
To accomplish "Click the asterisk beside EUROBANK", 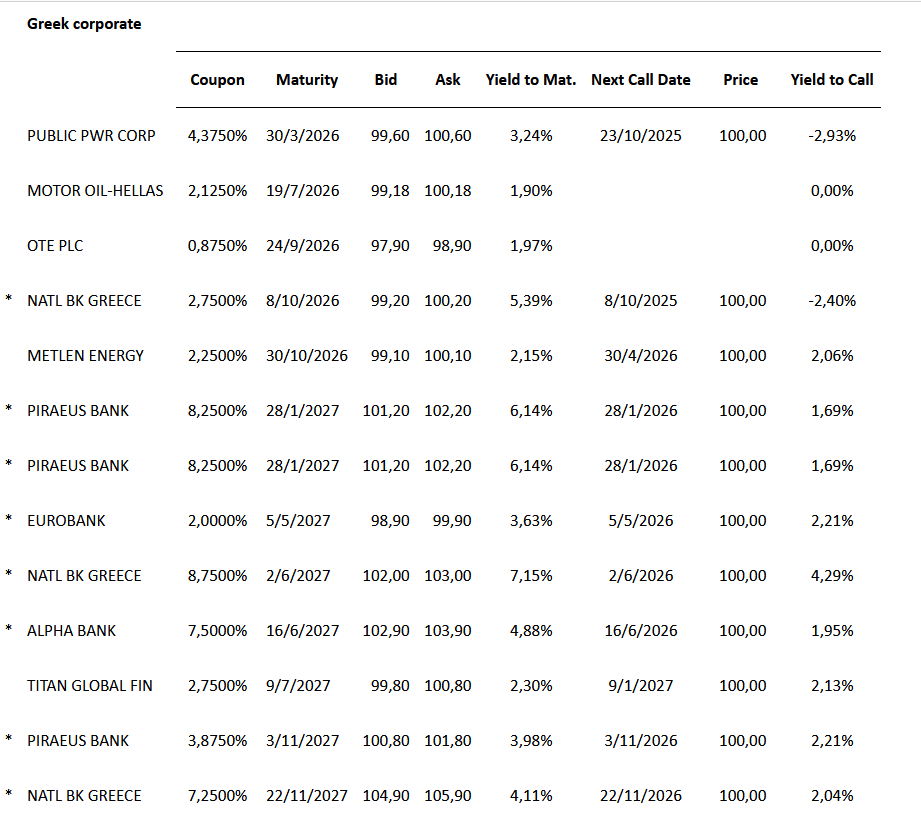I will 9,520.
